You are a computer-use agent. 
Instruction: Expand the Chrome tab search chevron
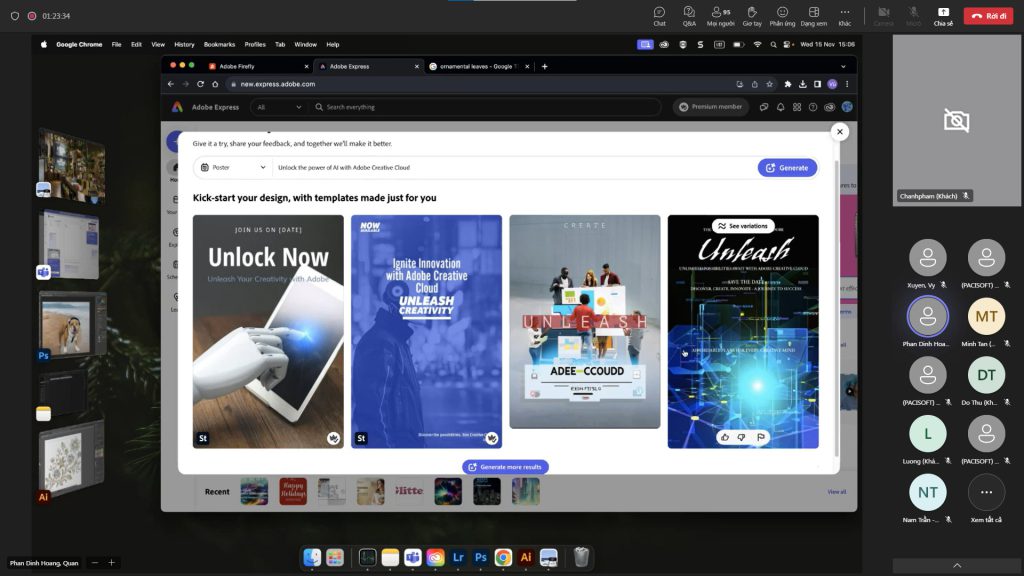coord(843,66)
